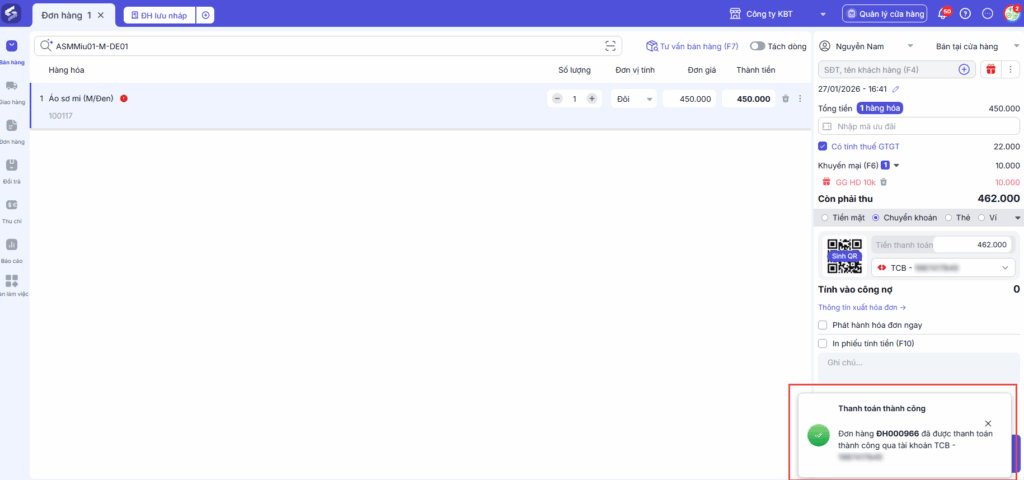The height and width of the screenshot is (480, 1024).
Task: Open the Đôi unit dropdown
Action: click(634, 99)
